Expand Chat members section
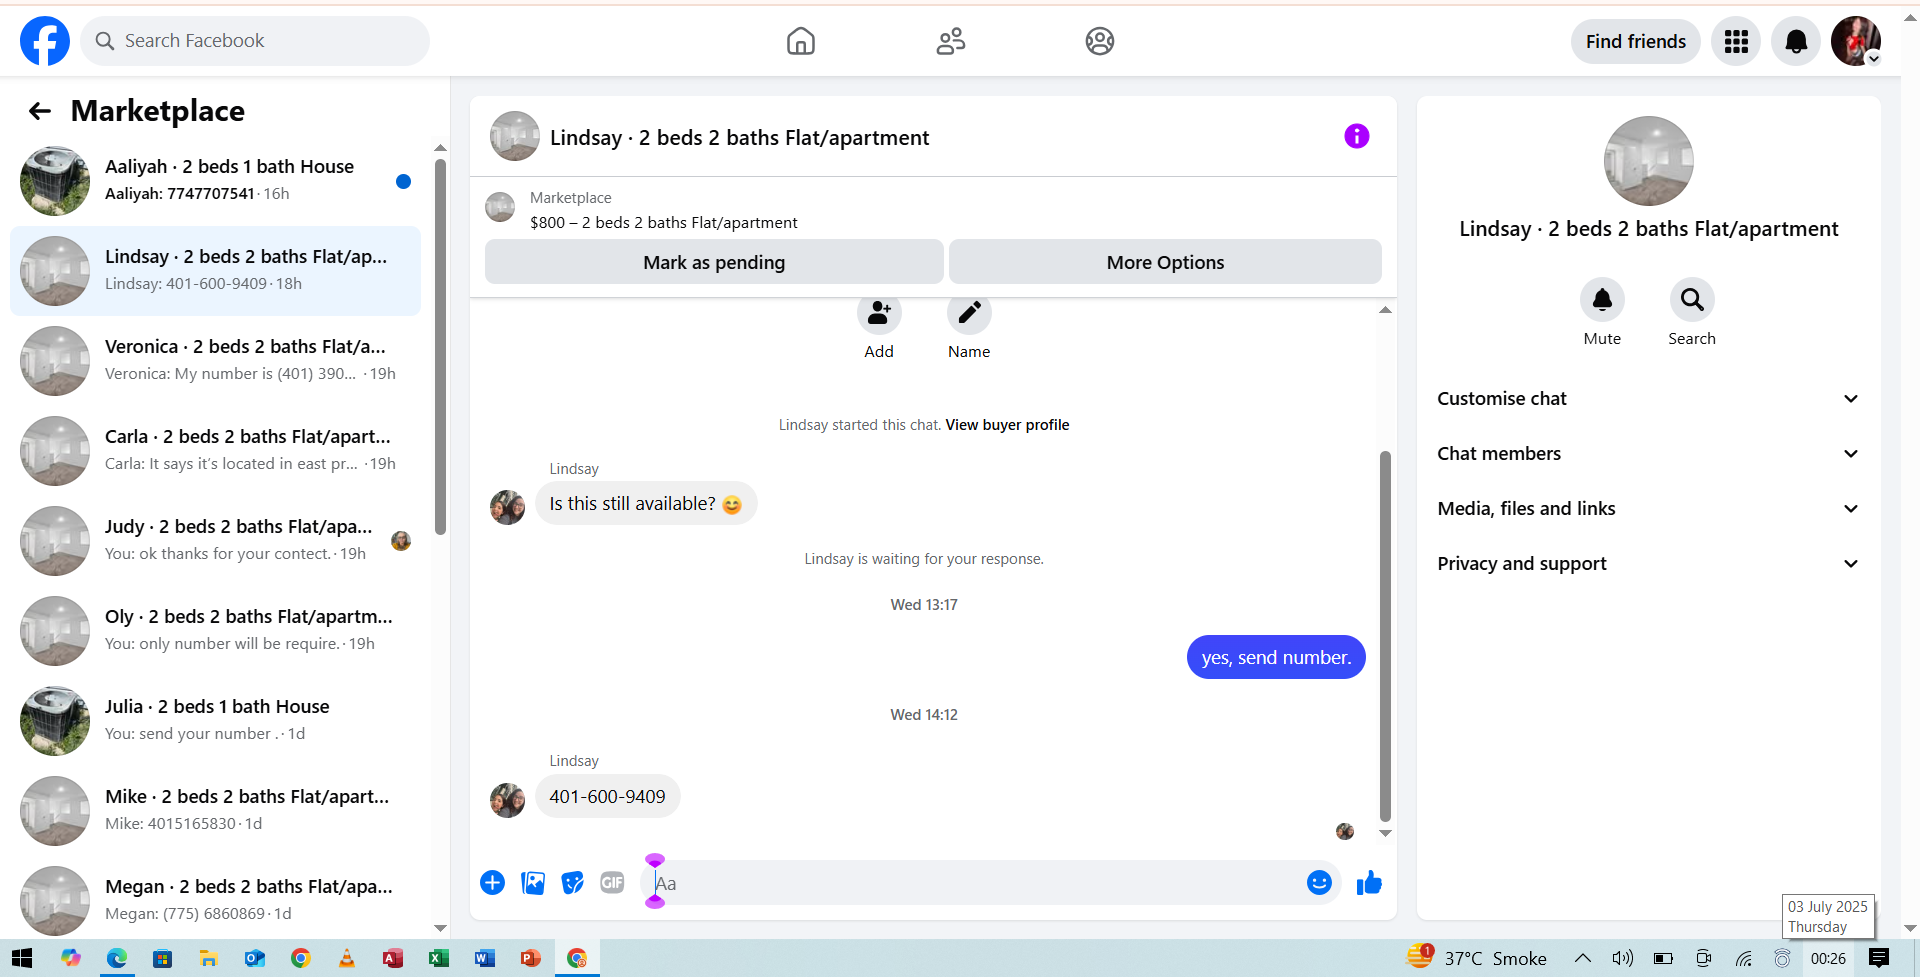The image size is (1920, 977). click(x=1648, y=454)
